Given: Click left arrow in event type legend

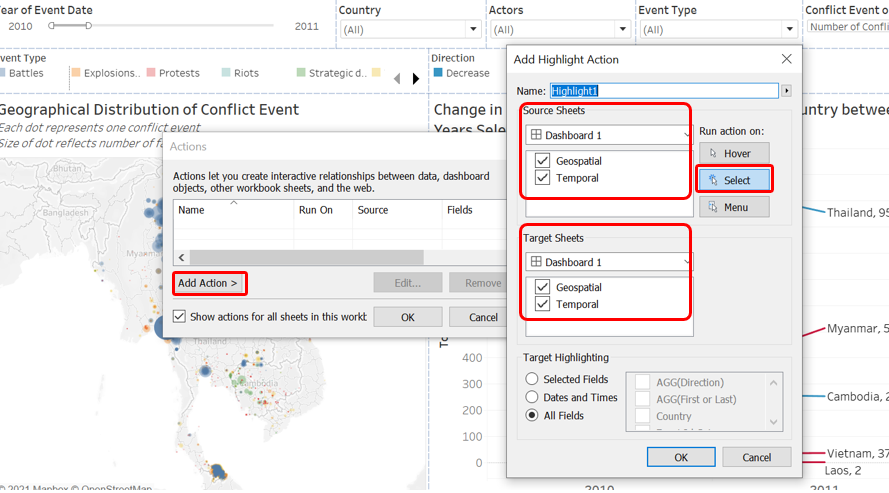Looking at the screenshot, I should (x=397, y=78).
